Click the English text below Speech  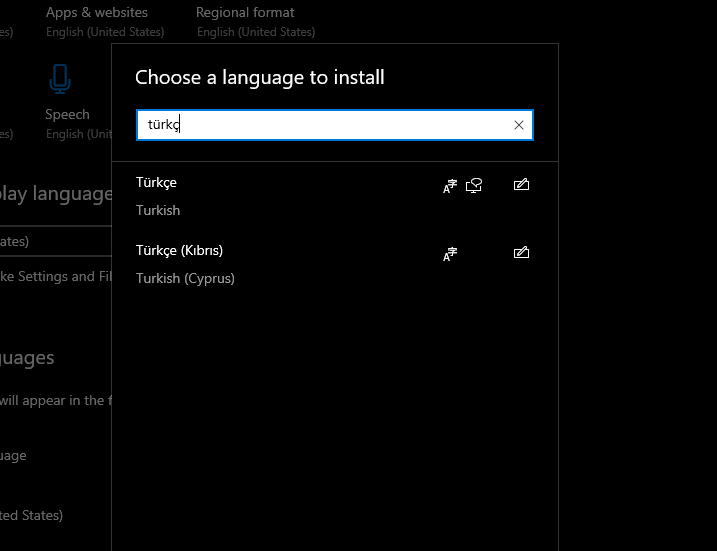[x=65, y=134]
